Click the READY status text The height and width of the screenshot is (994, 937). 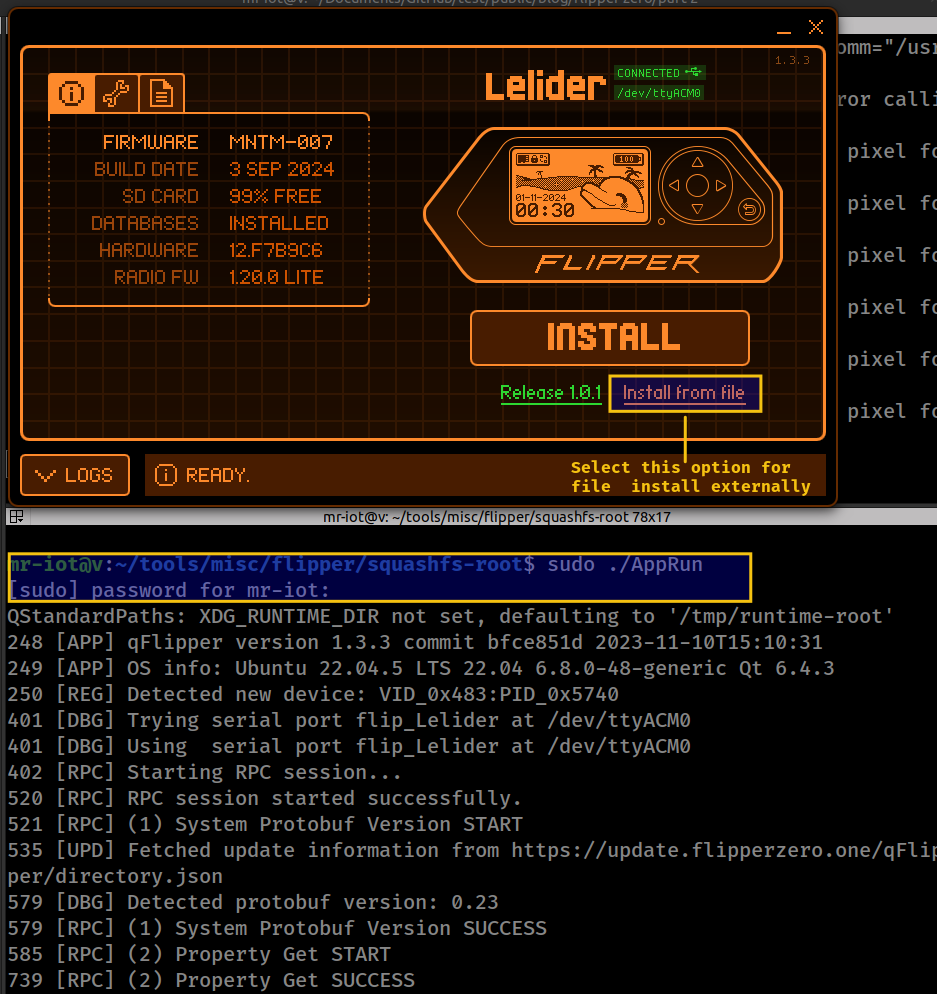click(217, 475)
